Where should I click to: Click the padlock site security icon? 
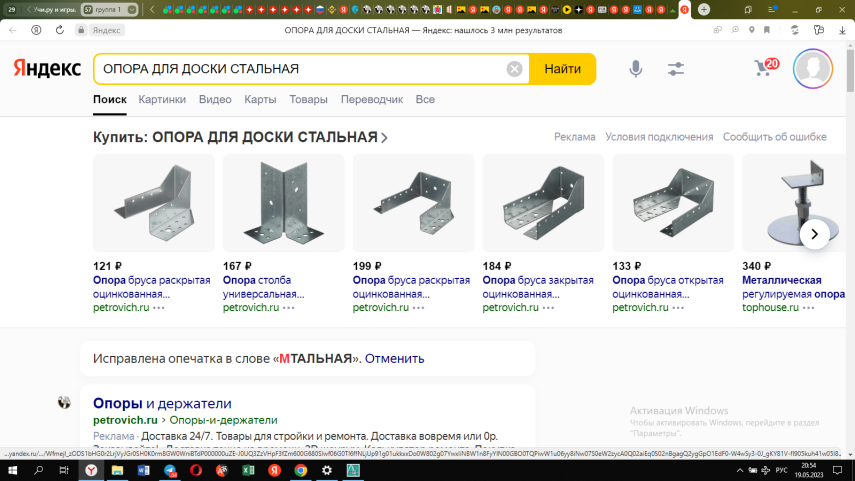(81, 30)
